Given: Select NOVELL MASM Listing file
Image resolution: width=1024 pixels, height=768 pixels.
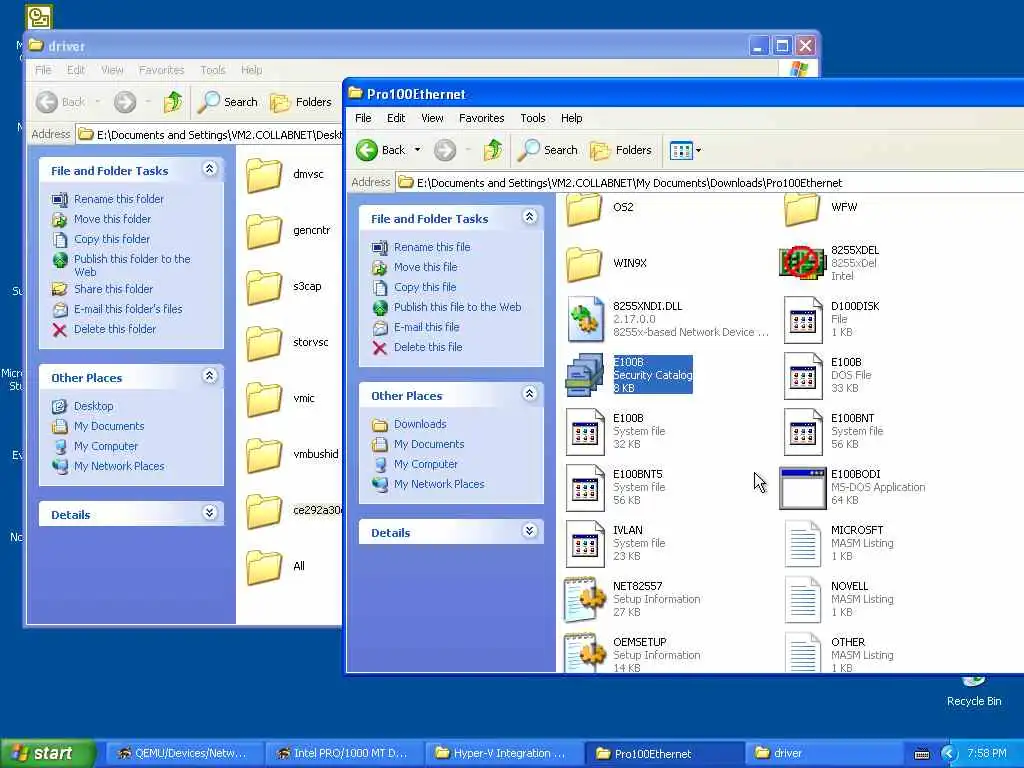Looking at the screenshot, I should [839, 600].
